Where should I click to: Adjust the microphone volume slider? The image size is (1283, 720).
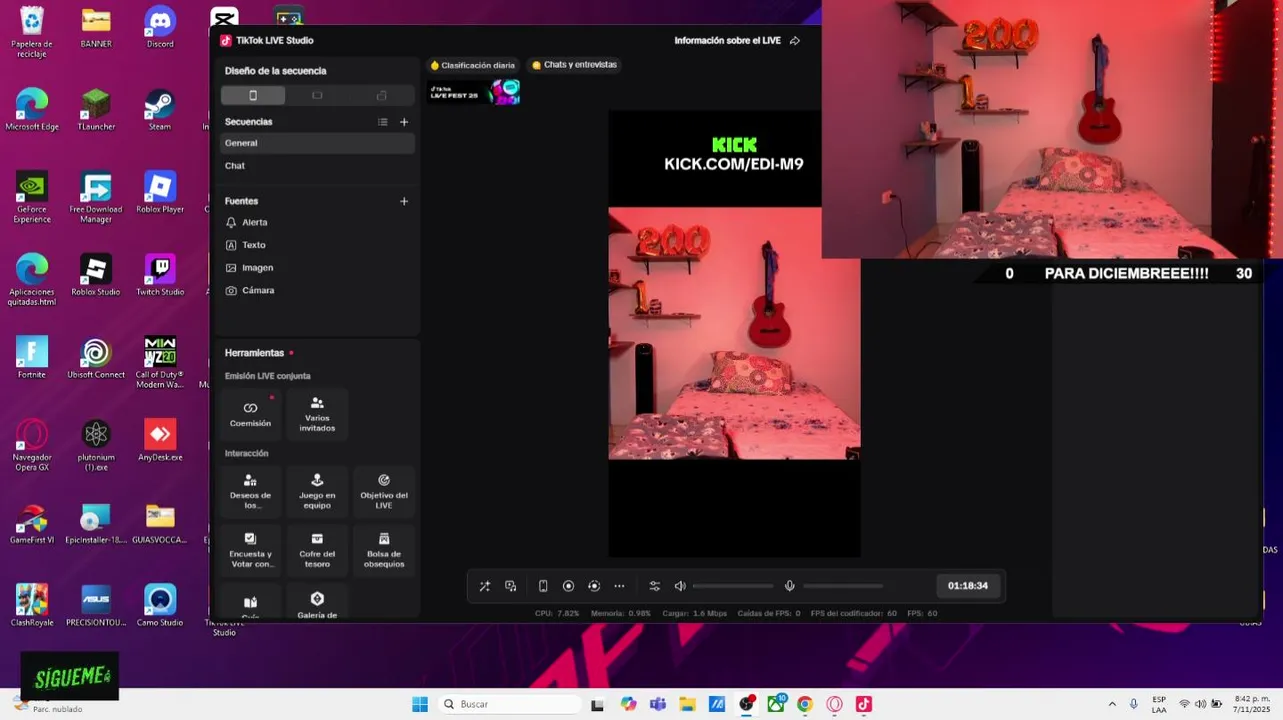pos(843,586)
